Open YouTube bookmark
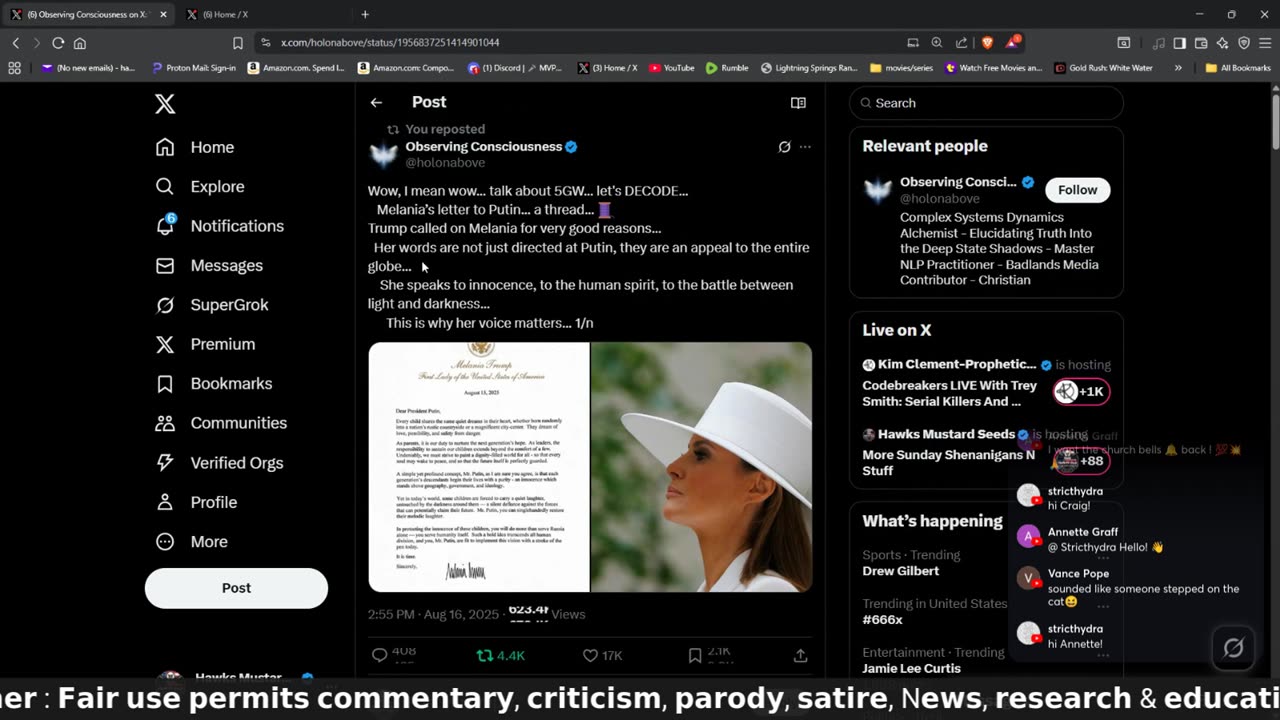The image size is (1280, 720). (x=672, y=68)
